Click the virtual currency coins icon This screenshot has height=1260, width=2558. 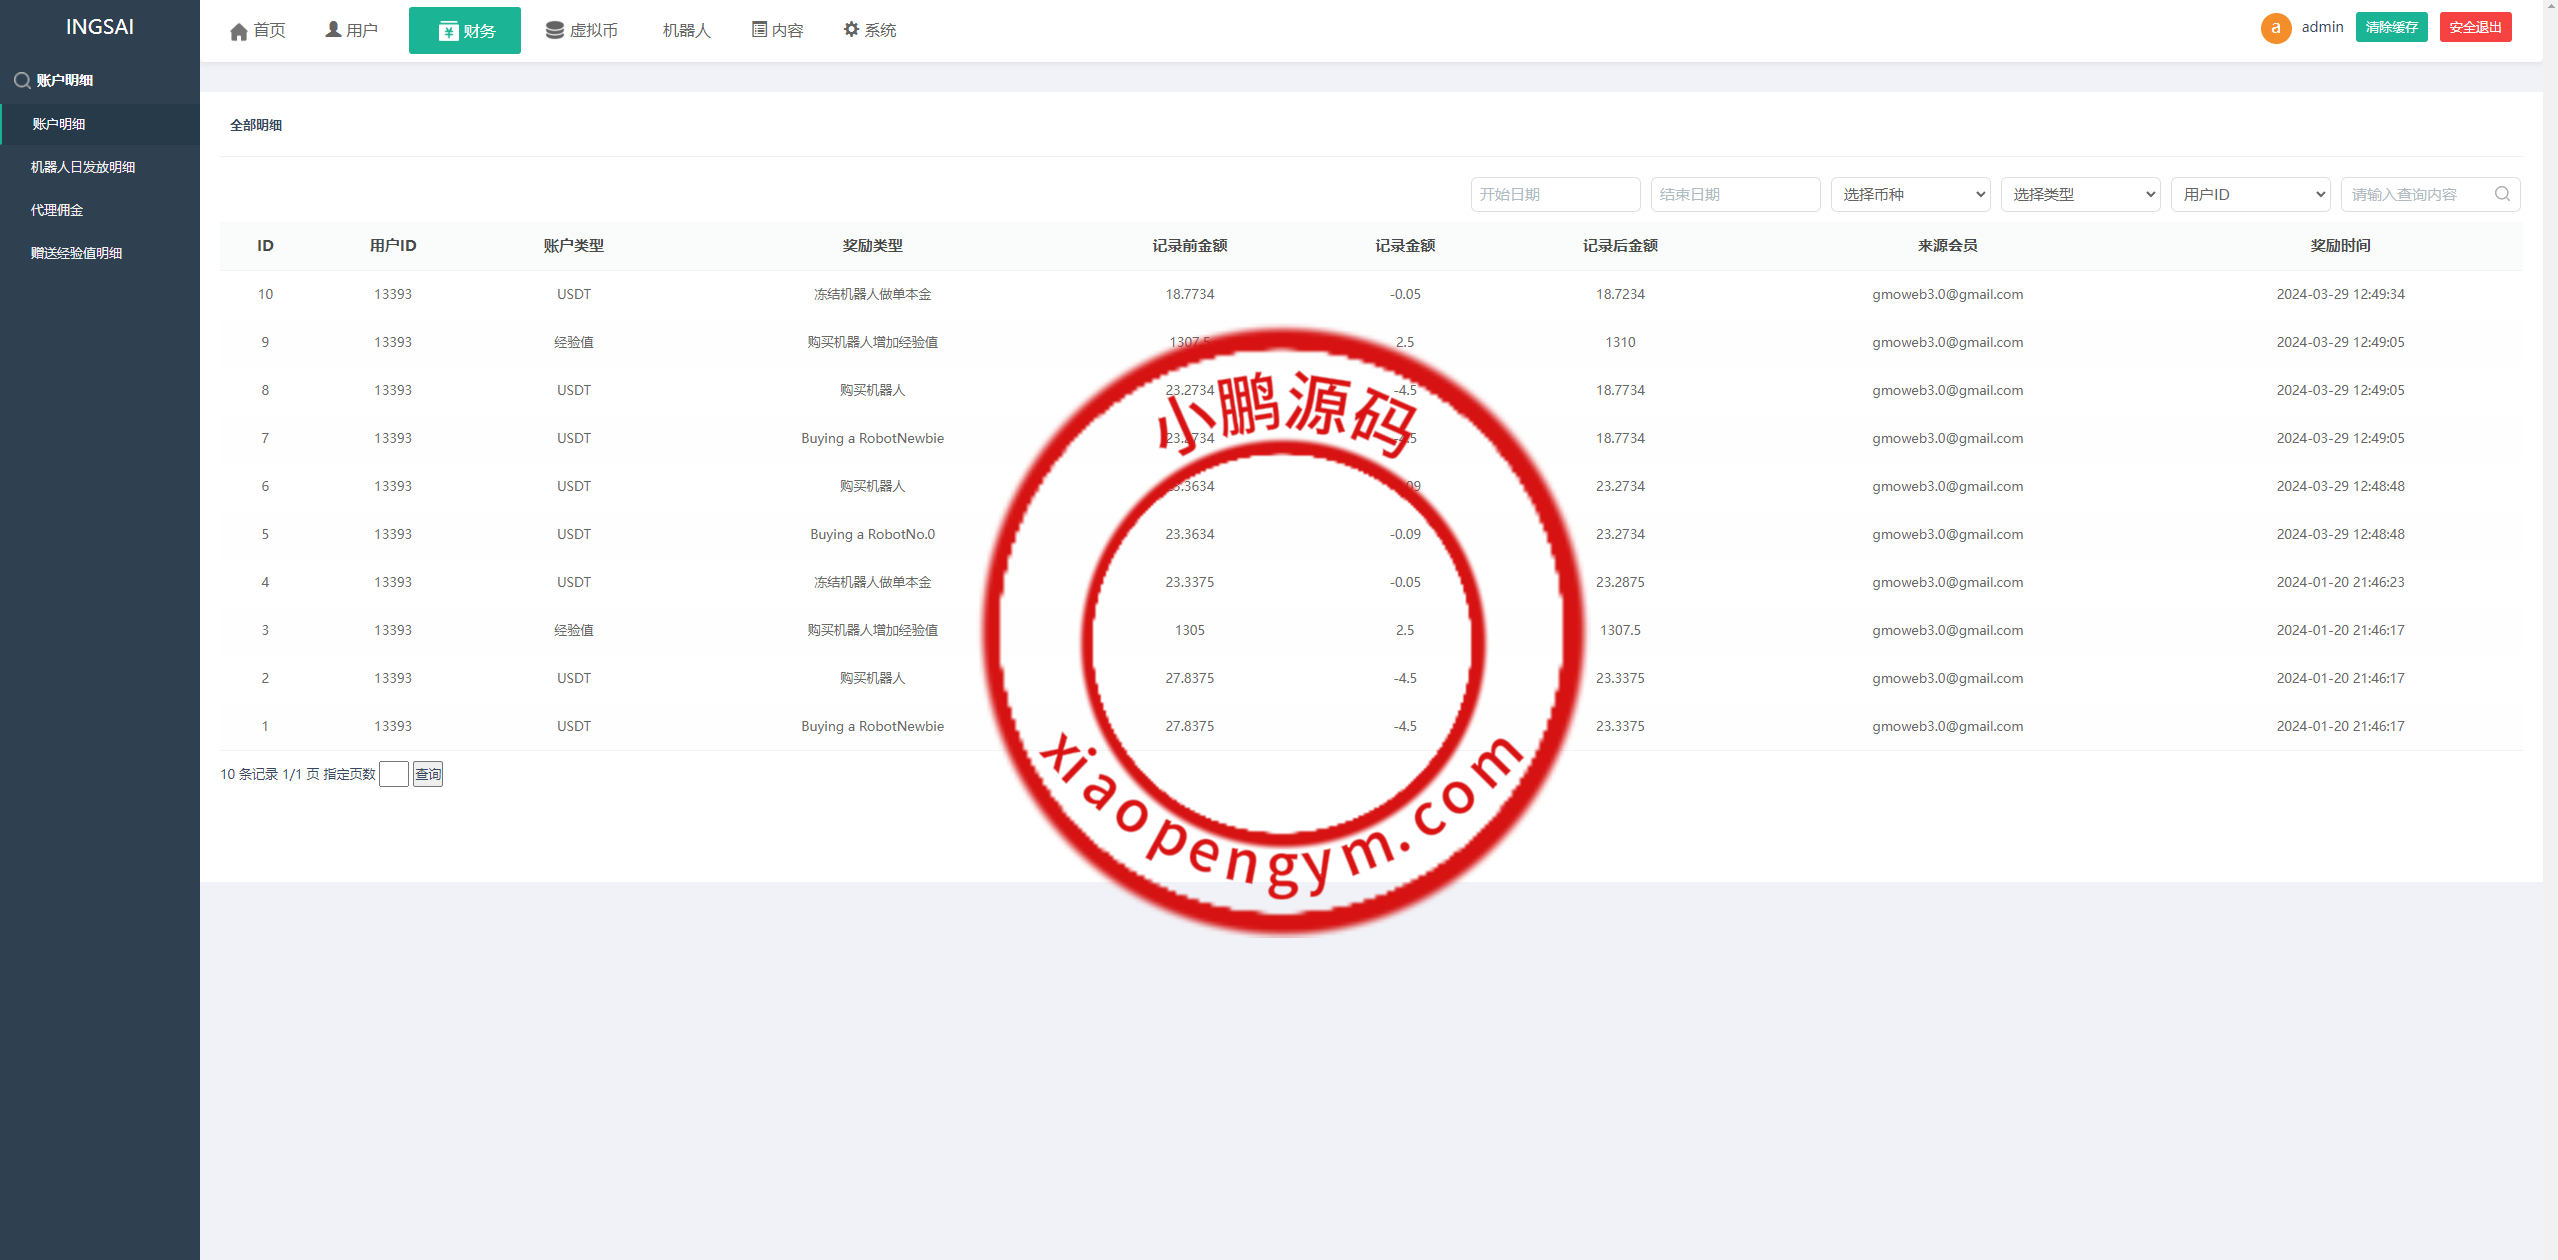tap(554, 30)
